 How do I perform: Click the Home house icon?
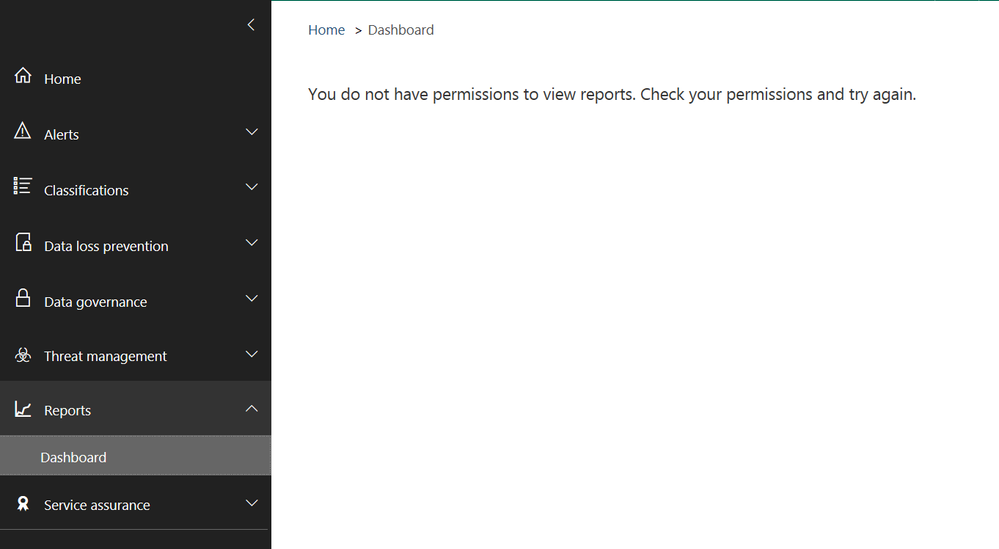(23, 75)
